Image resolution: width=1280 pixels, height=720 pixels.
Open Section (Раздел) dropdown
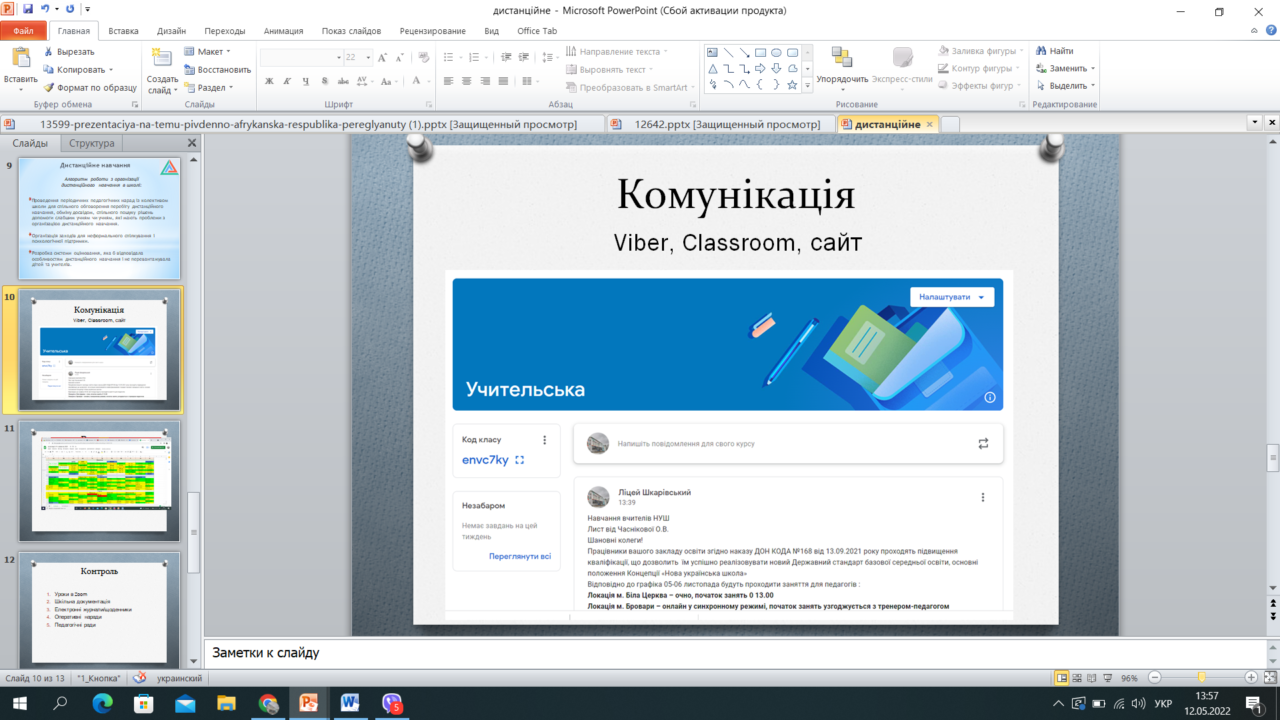(209, 88)
